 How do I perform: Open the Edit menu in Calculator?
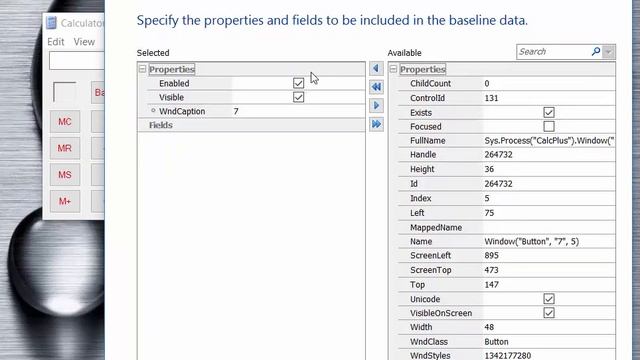[56, 42]
